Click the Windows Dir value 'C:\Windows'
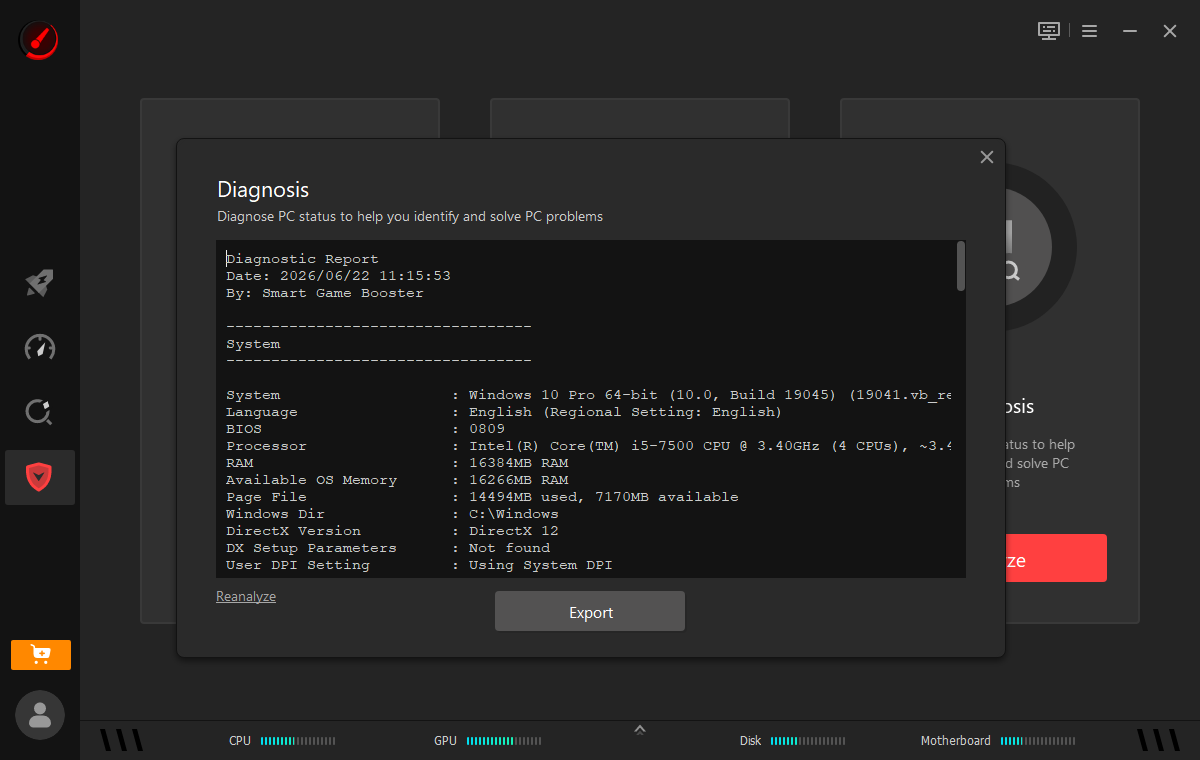The width and height of the screenshot is (1200, 760). pos(514,514)
